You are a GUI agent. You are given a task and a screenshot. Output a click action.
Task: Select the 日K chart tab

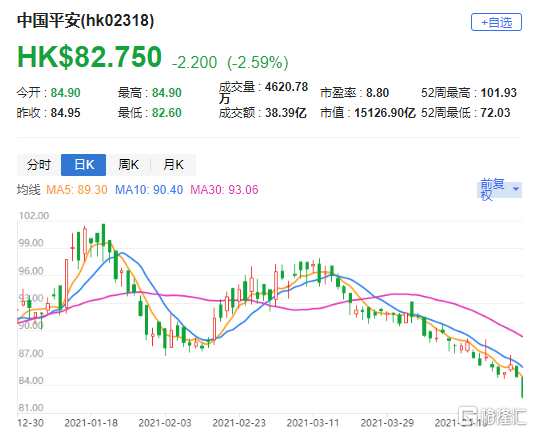(x=84, y=165)
